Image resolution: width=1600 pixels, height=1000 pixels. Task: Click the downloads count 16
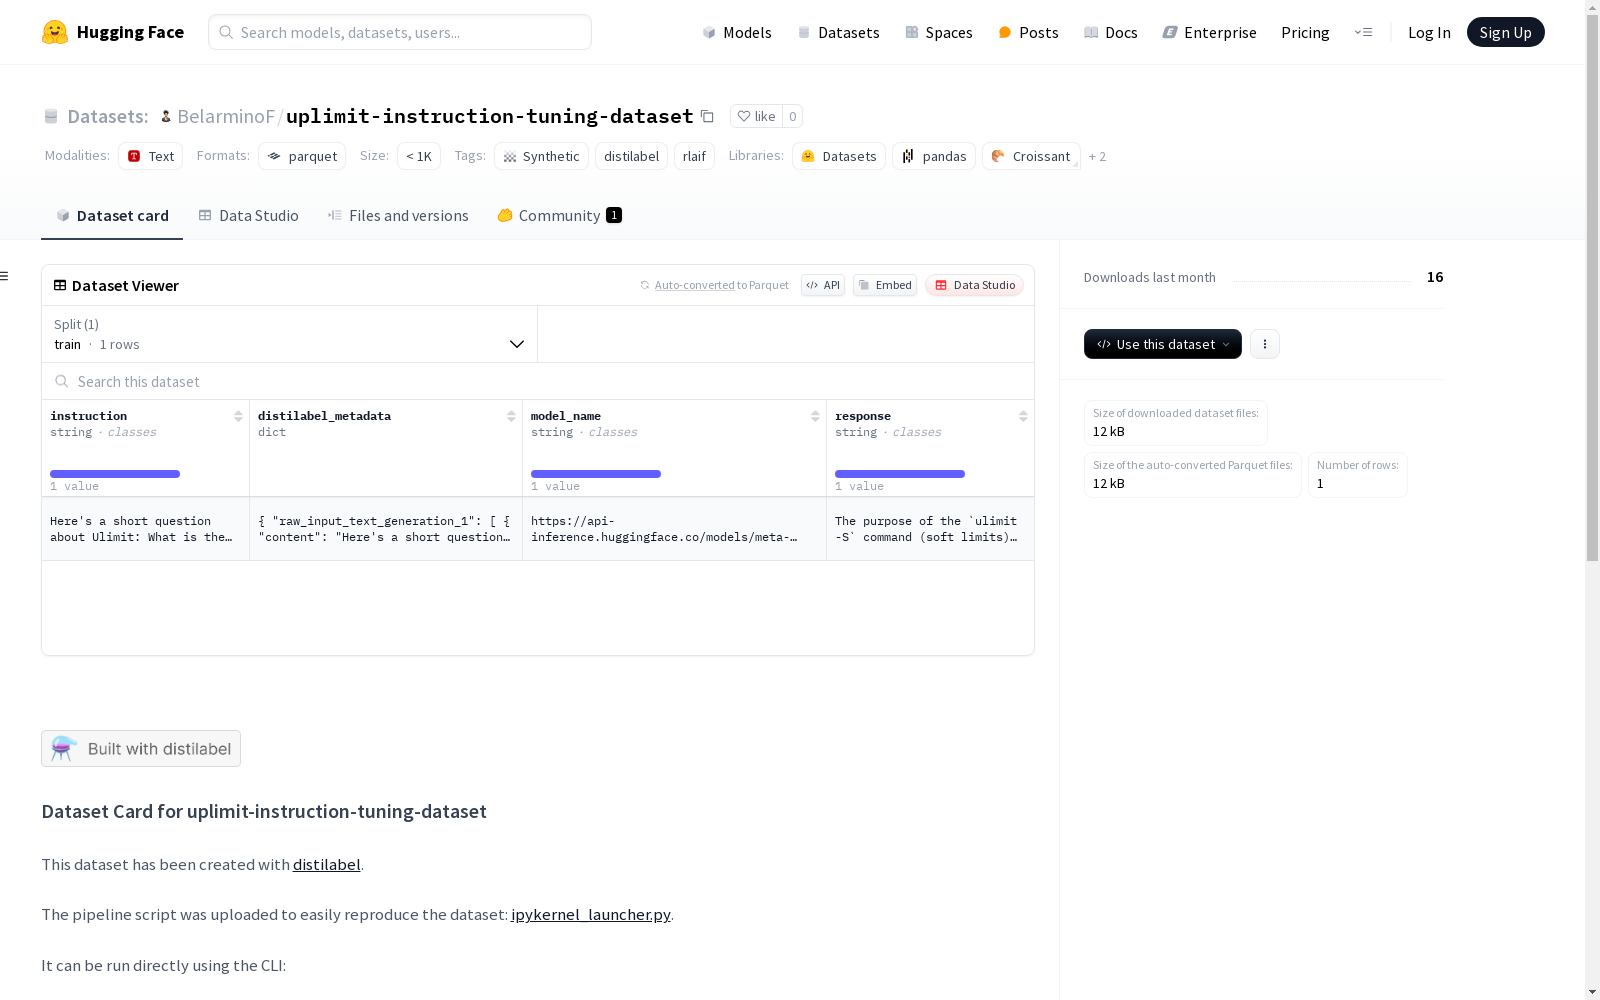click(1435, 277)
